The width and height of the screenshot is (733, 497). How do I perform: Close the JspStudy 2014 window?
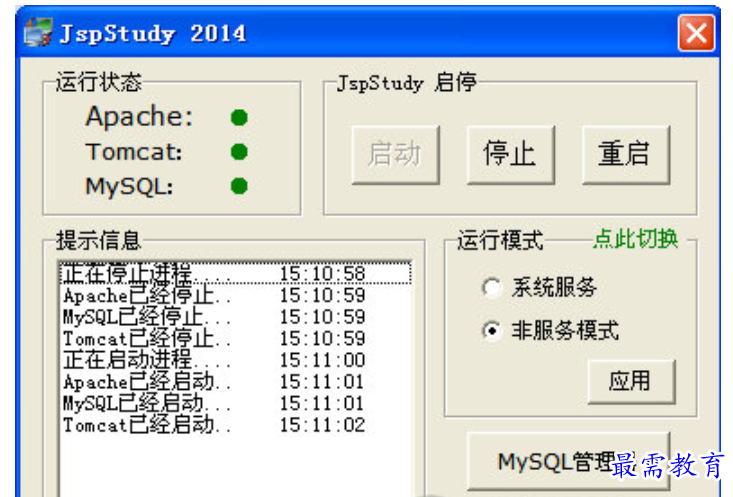tap(696, 33)
